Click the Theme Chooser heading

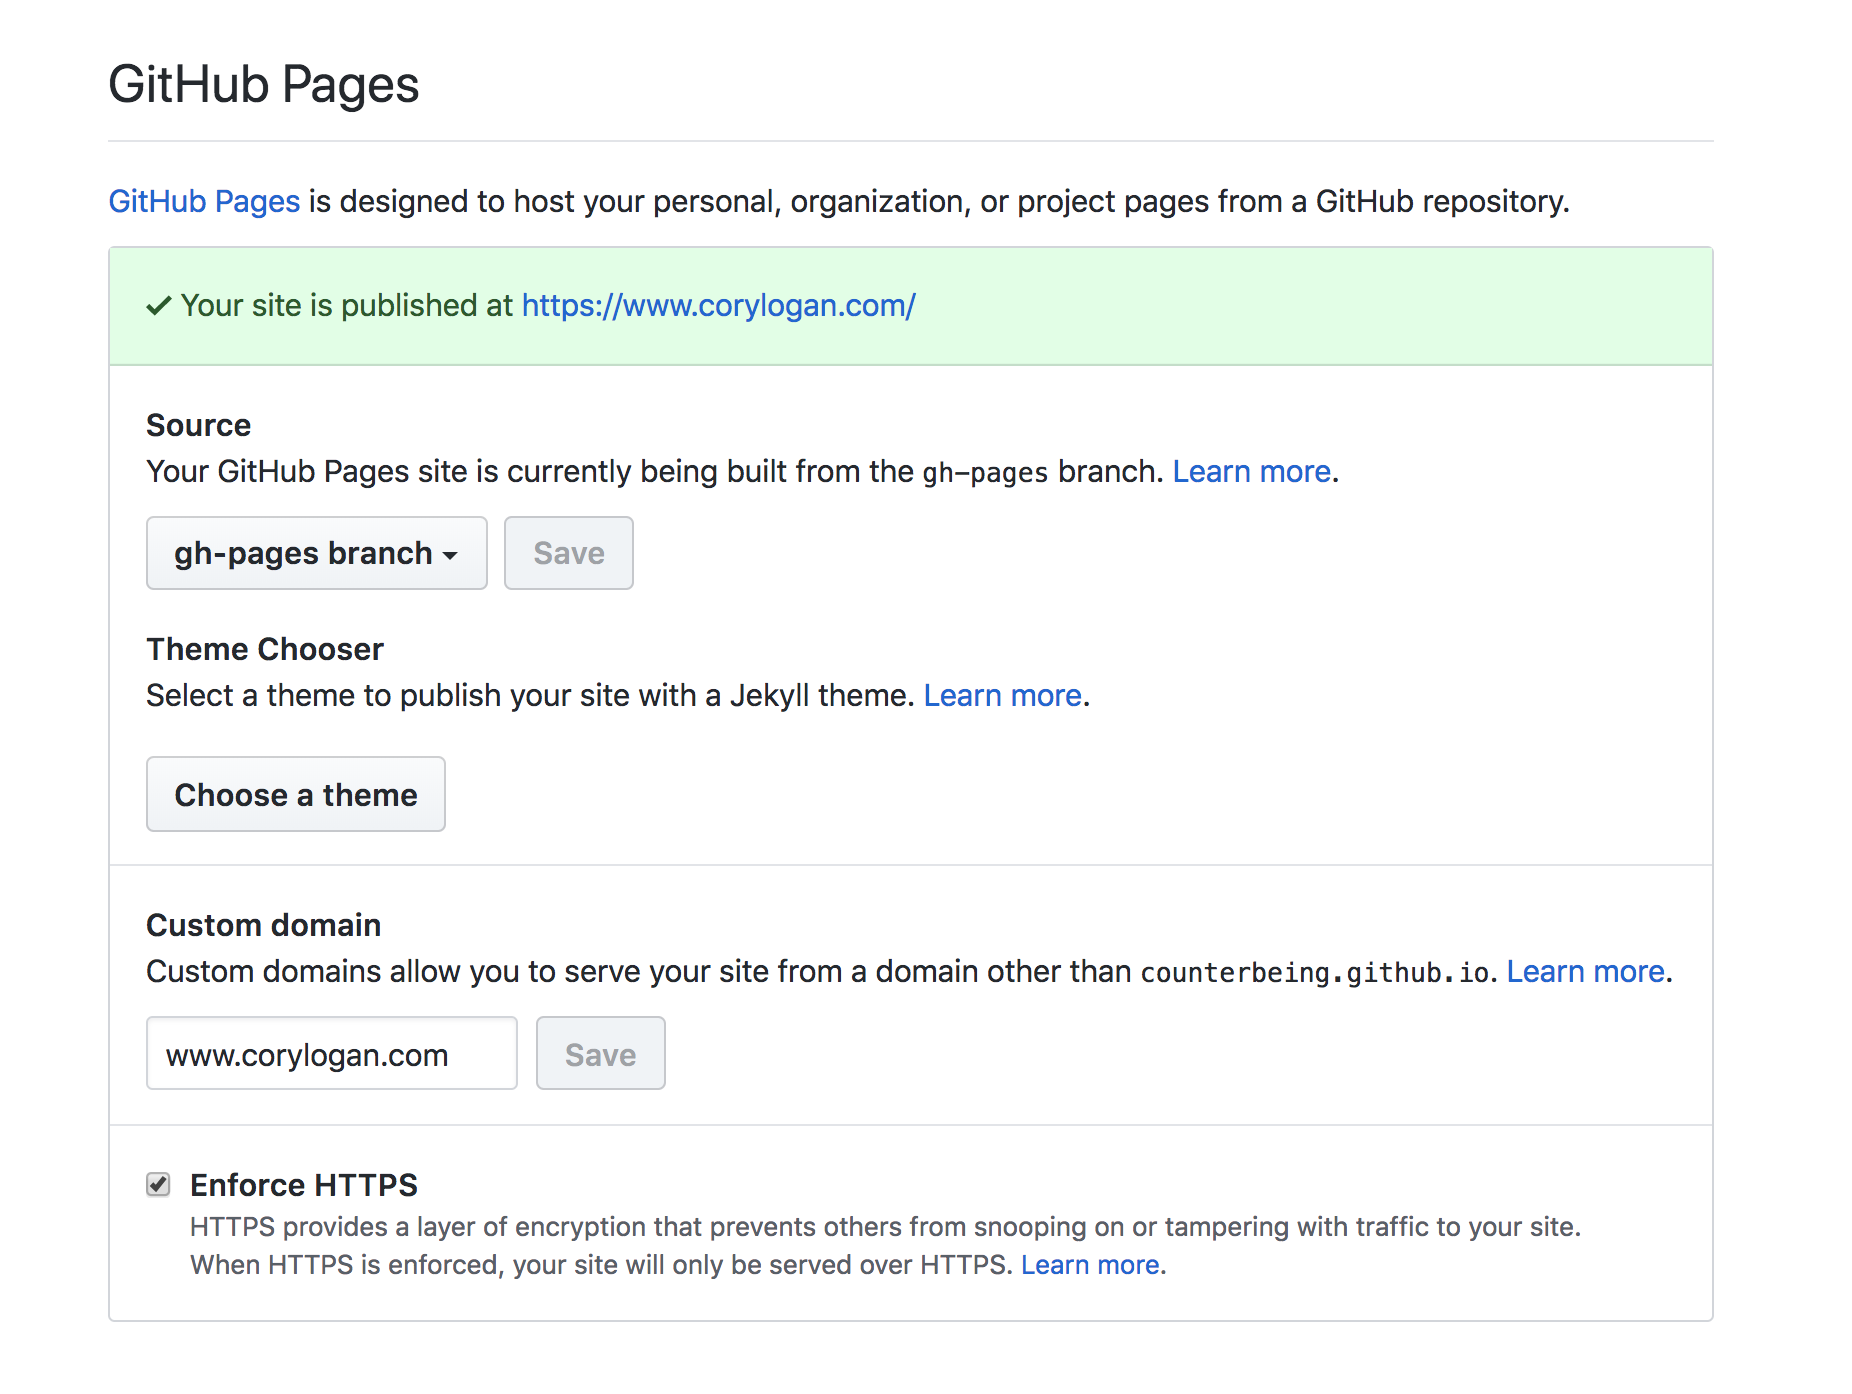click(264, 649)
